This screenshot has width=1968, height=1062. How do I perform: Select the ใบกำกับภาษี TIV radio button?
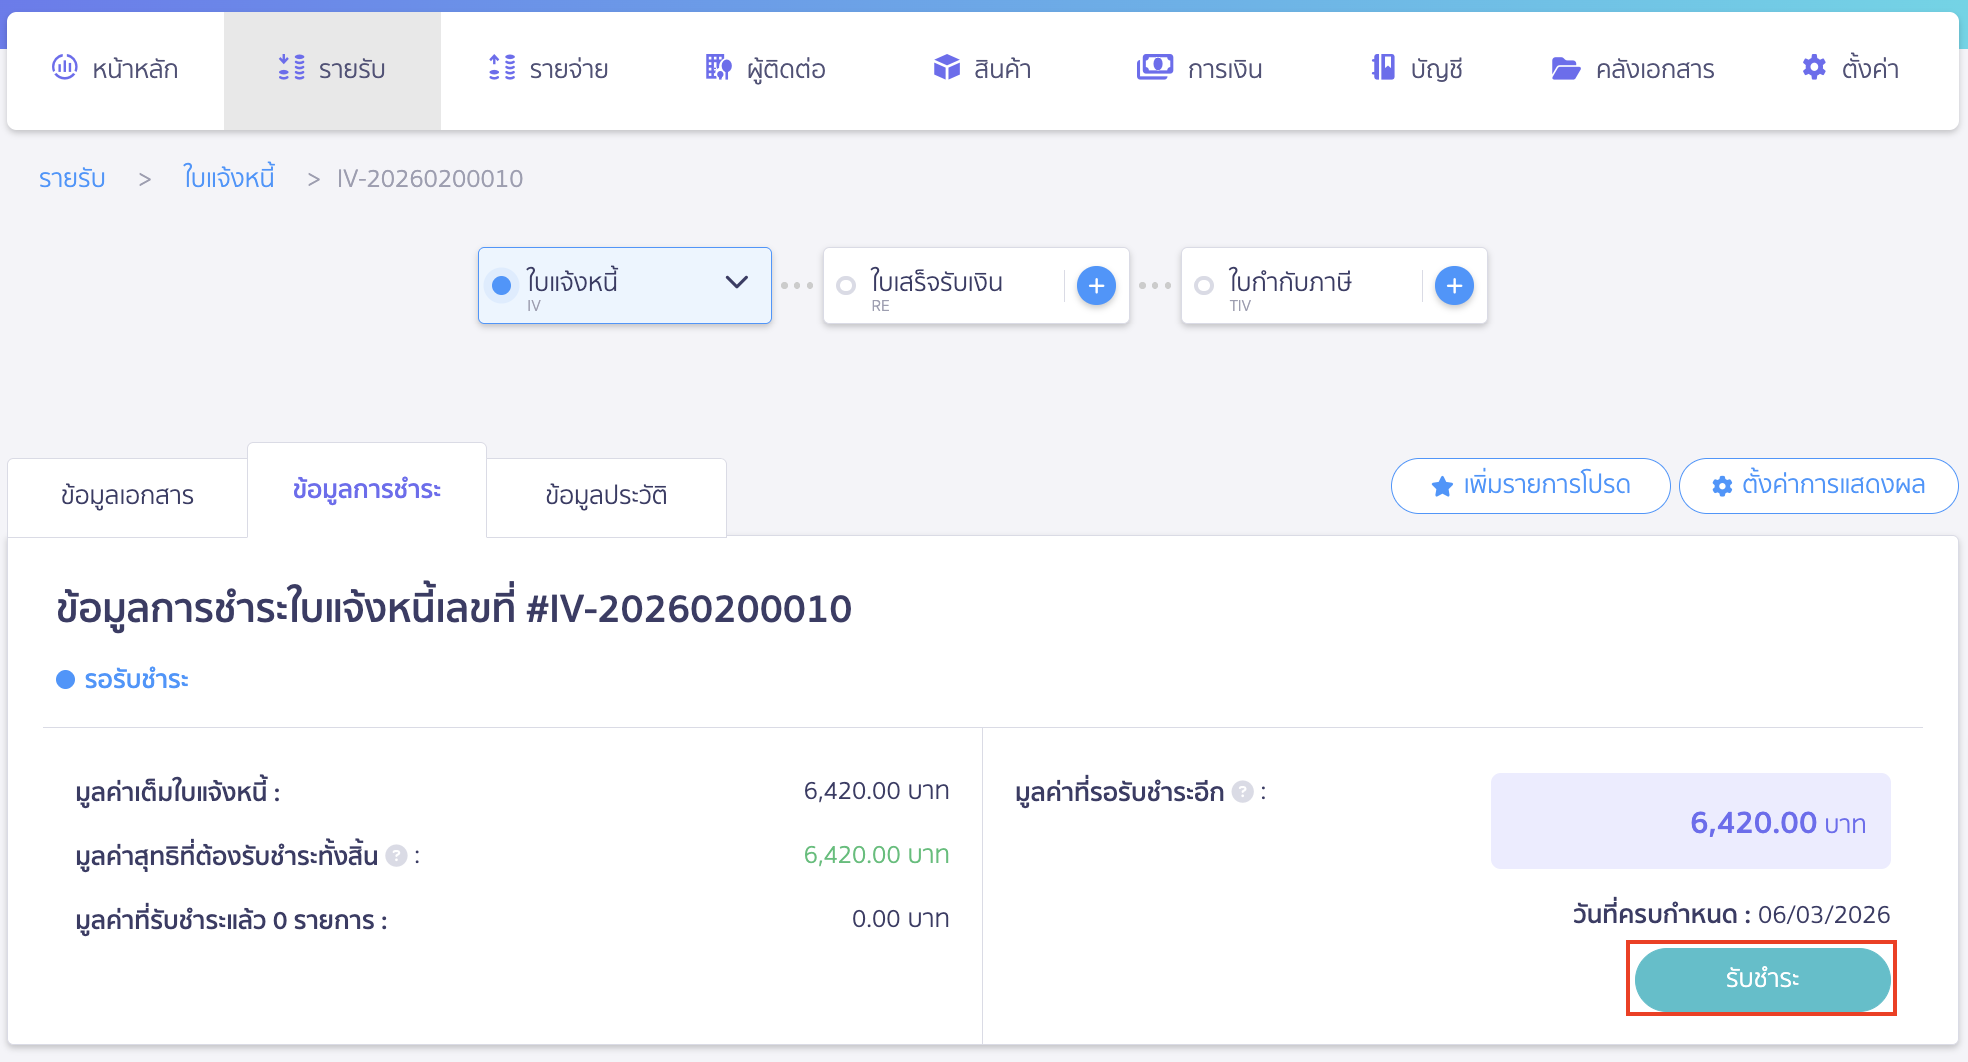point(1203,286)
